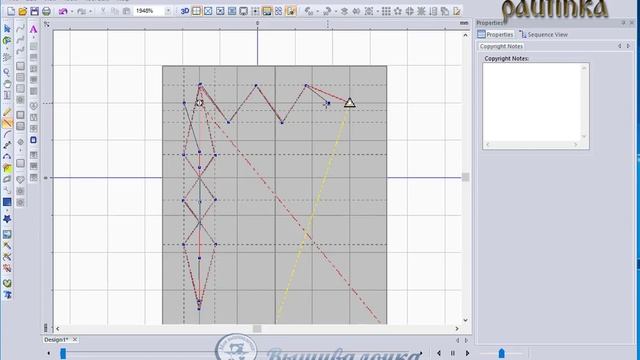
Task: Open a design using the folder icon
Action: [x=23, y=11]
